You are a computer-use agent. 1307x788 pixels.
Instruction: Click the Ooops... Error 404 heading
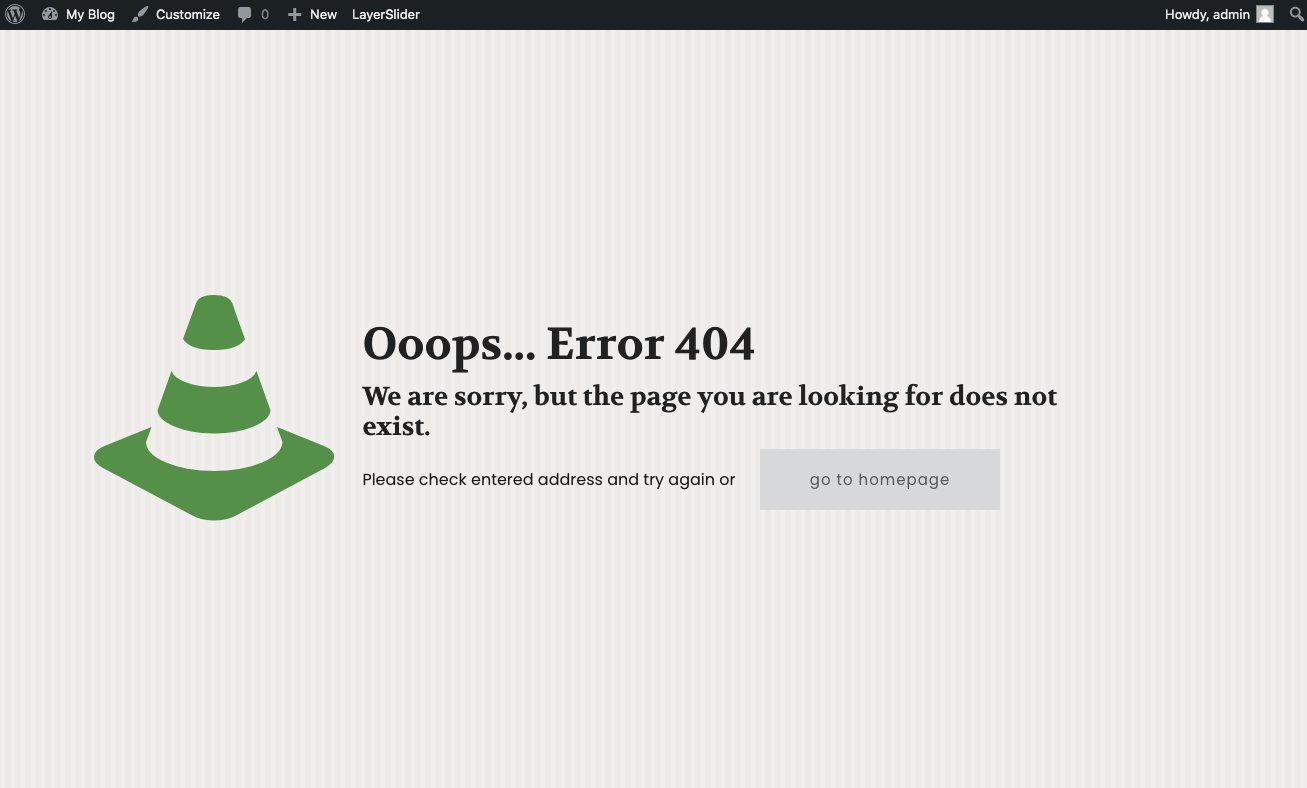[x=558, y=343]
